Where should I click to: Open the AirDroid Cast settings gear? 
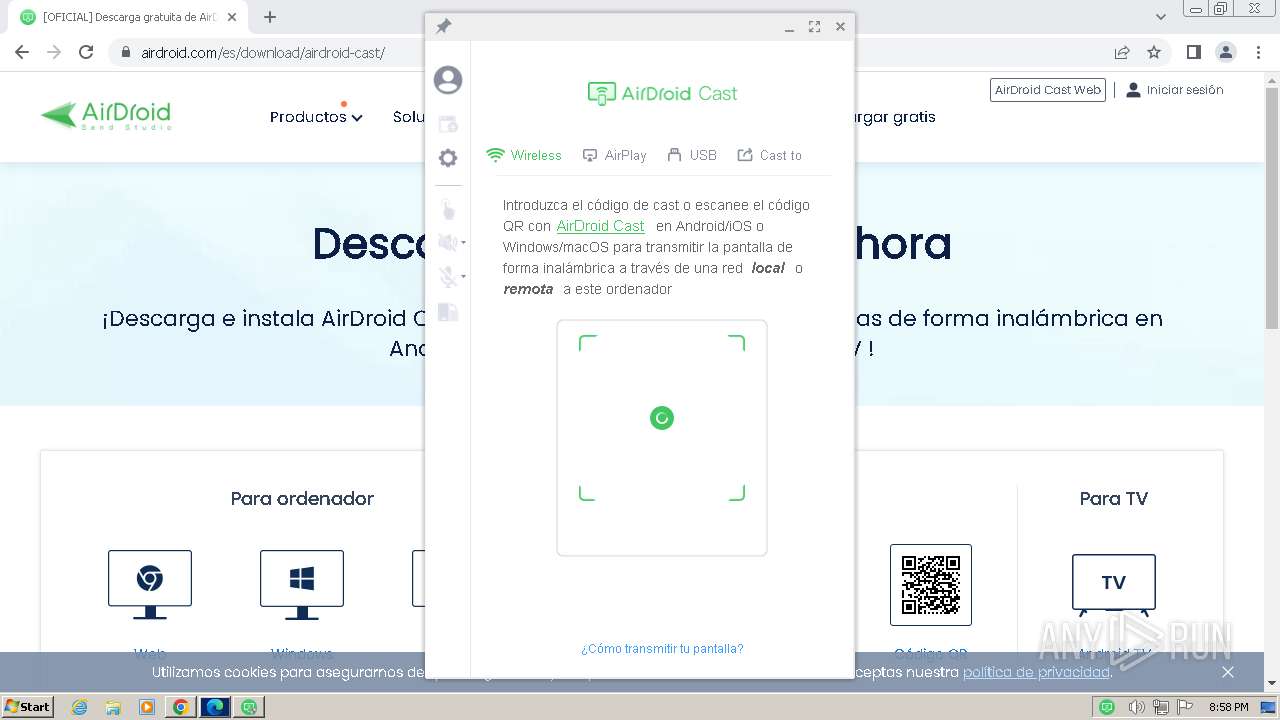tap(448, 158)
